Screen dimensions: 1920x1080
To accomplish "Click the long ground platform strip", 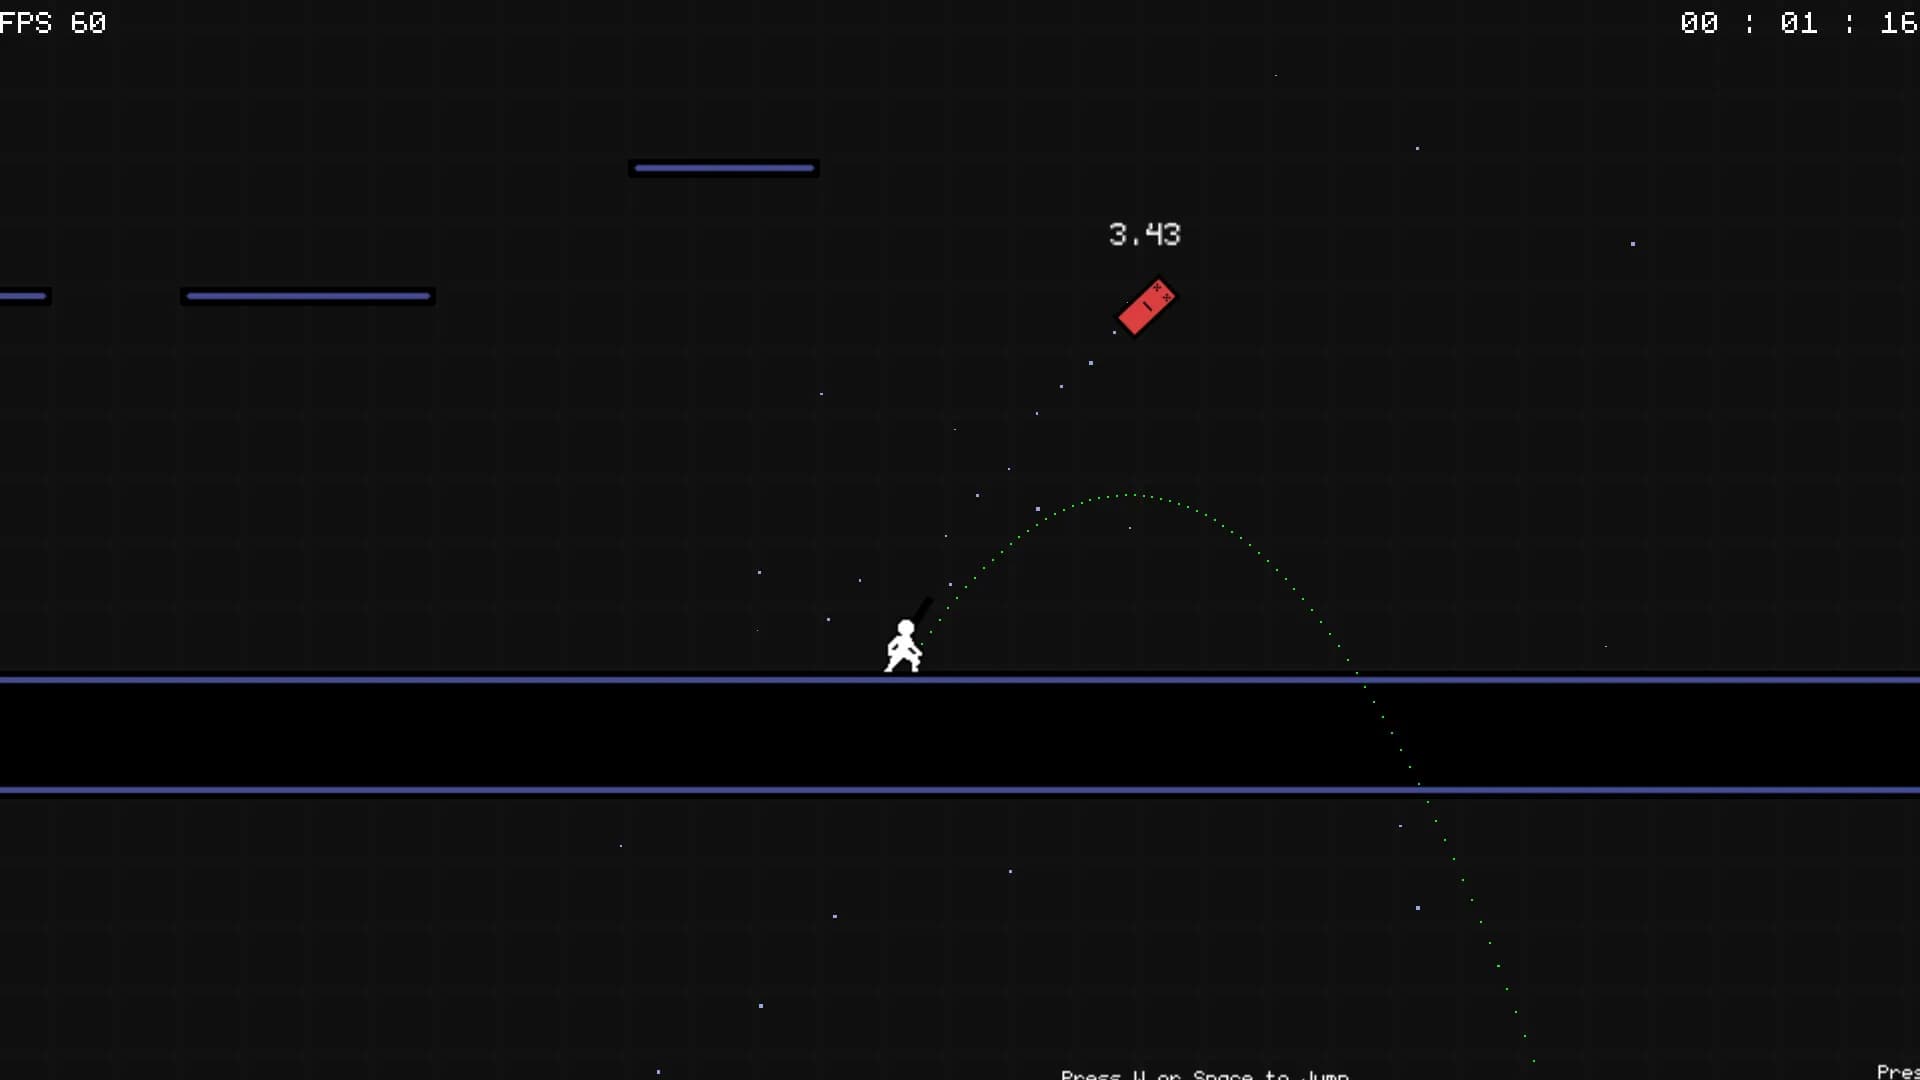I will point(960,735).
